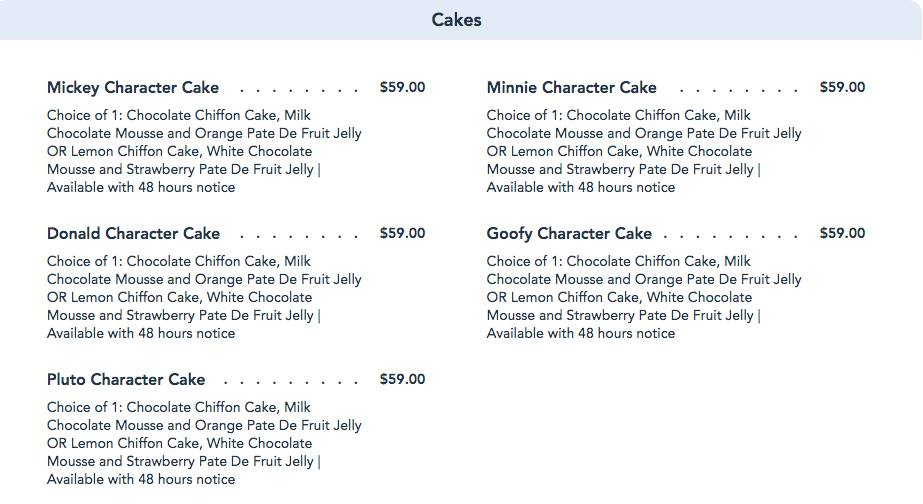Select the Goofy Character Cake title
The width and height of the screenshot is (923, 504).
(x=569, y=234)
